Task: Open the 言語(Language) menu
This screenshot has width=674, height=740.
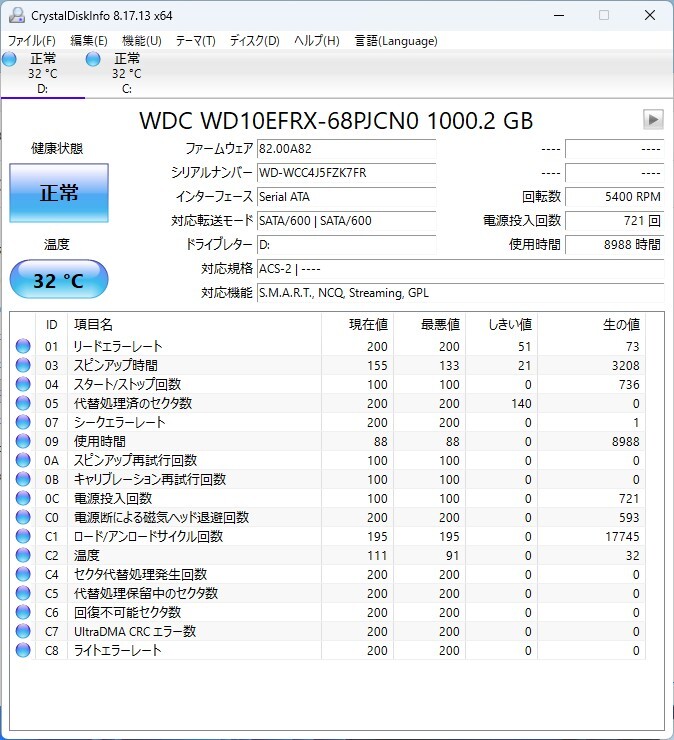Action: [396, 41]
